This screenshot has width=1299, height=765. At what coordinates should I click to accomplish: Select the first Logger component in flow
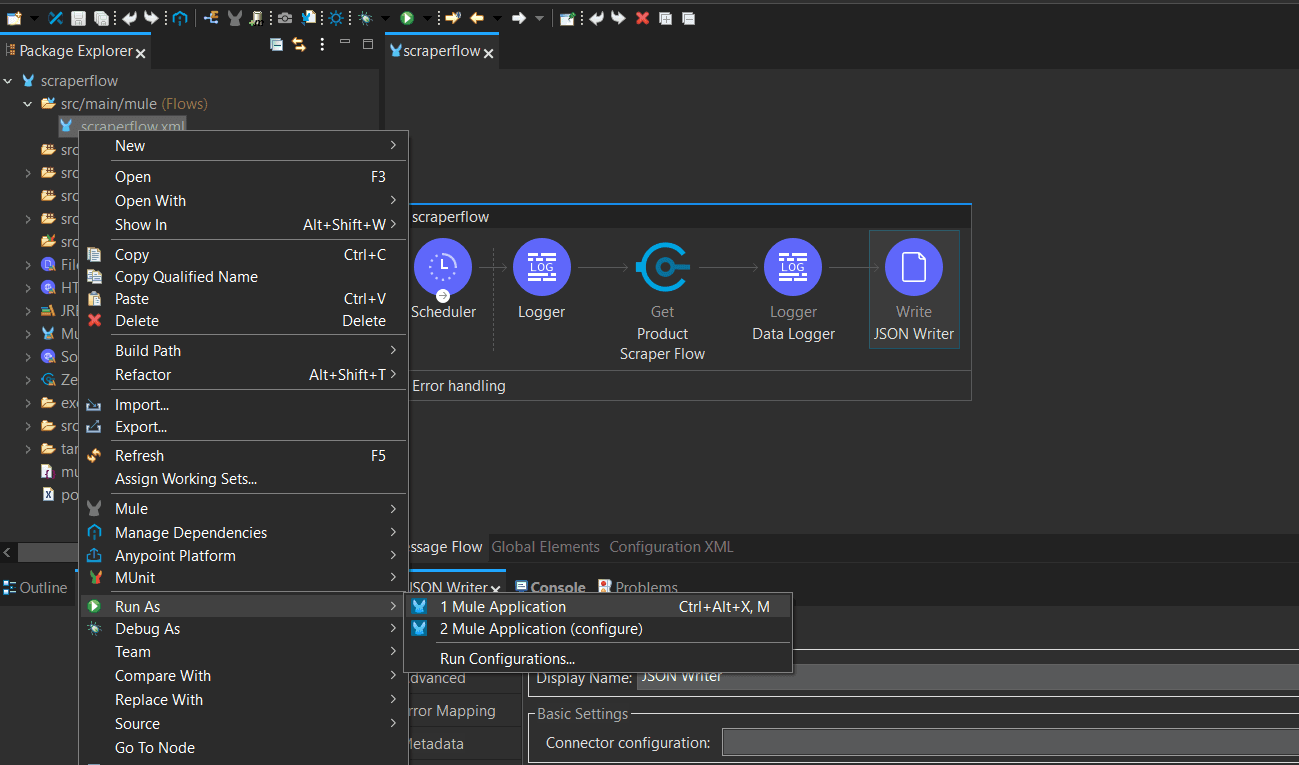click(x=541, y=280)
